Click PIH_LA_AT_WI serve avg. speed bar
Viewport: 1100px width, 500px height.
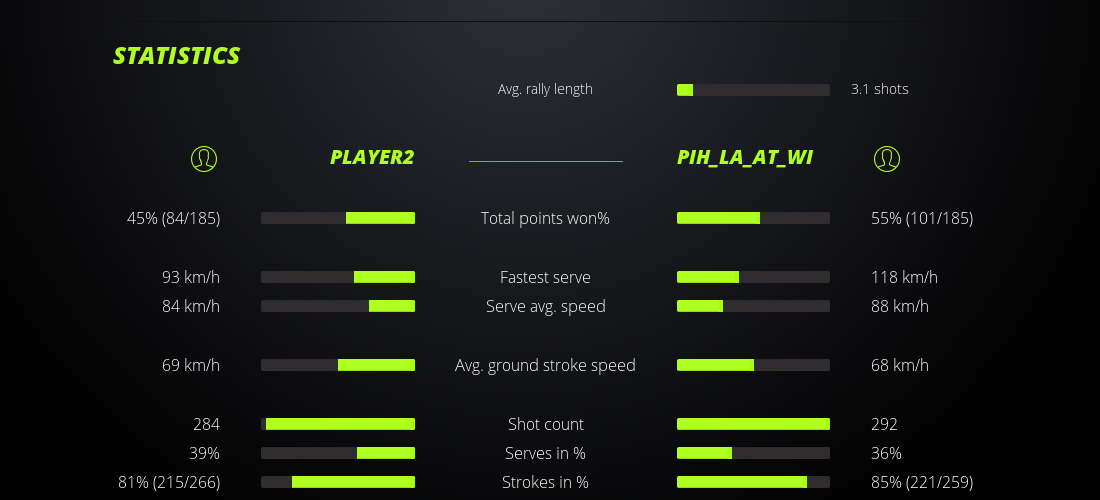[753, 306]
